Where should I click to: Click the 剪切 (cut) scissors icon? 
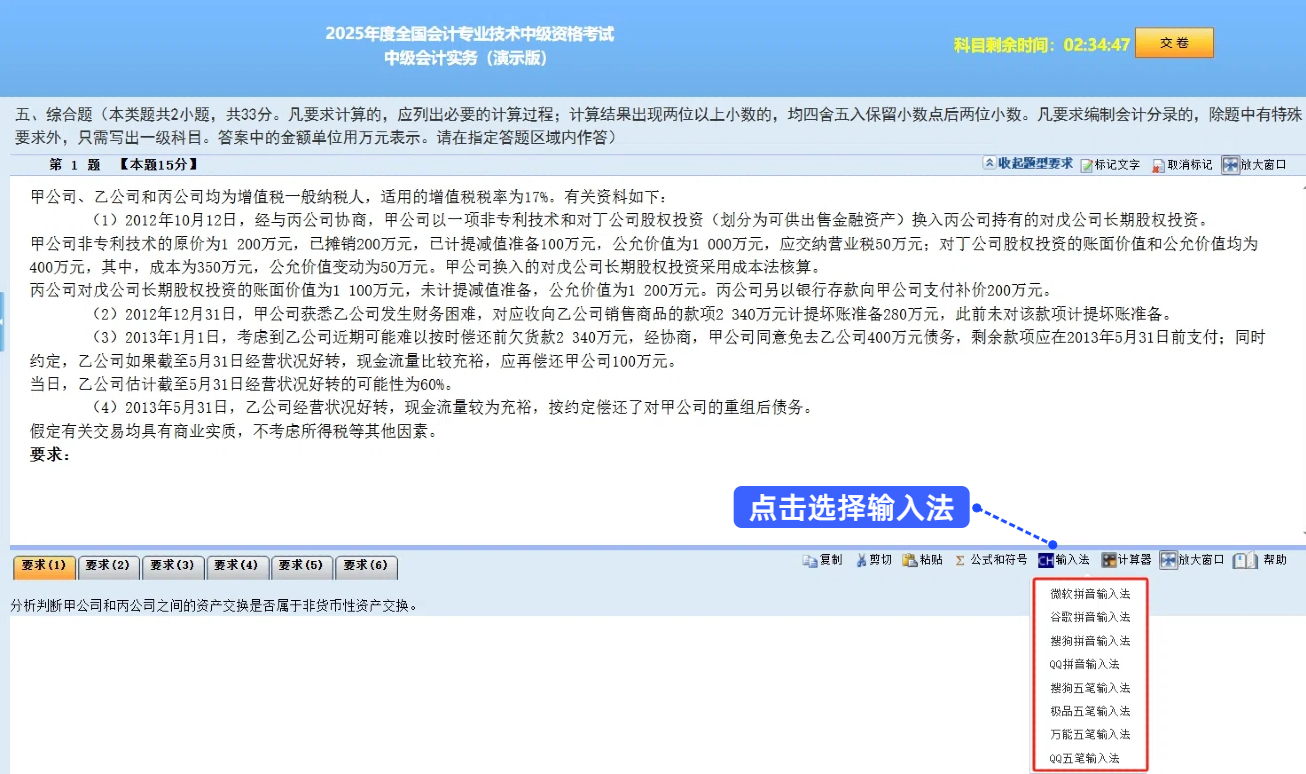(x=872, y=560)
